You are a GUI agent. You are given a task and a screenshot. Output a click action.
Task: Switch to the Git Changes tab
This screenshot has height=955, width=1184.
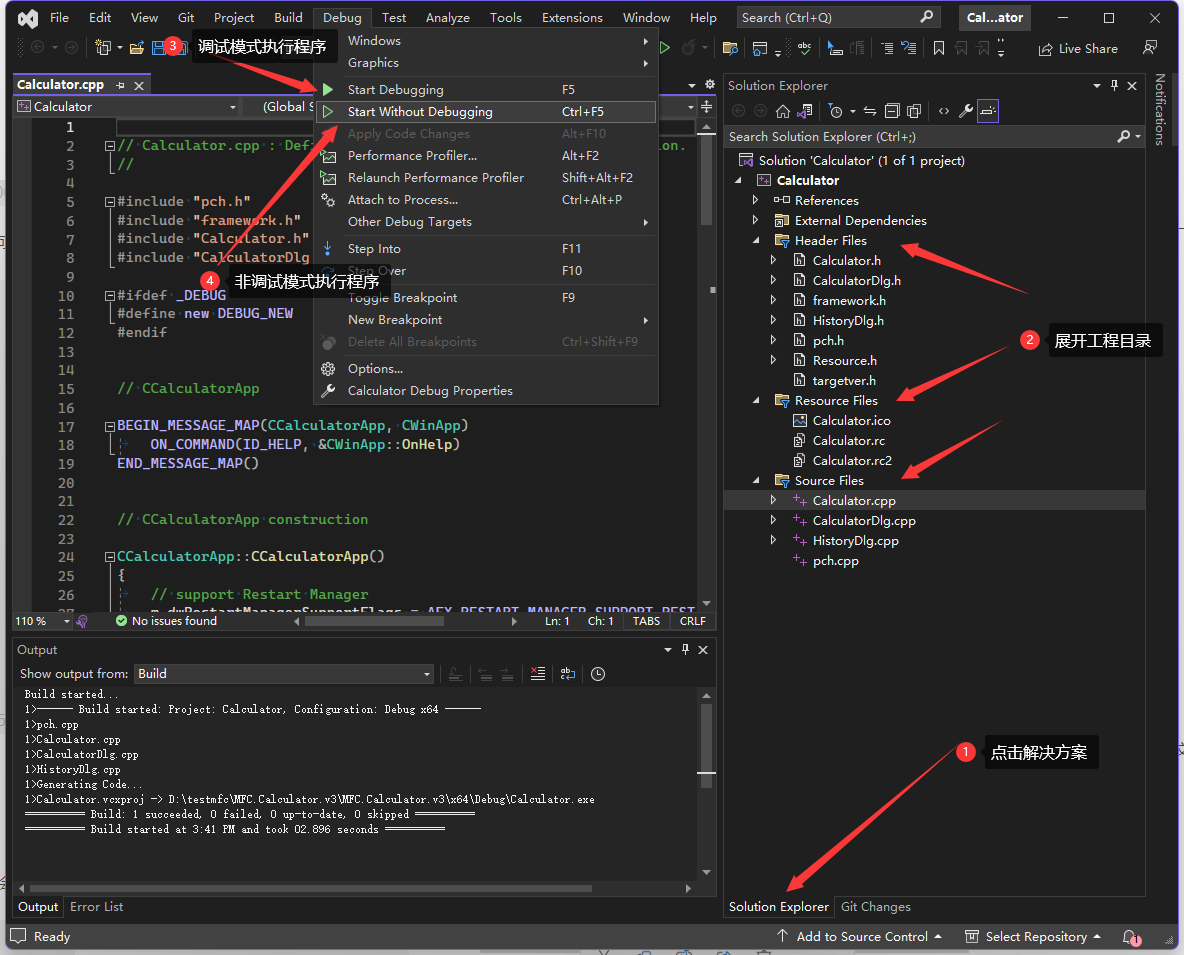(x=875, y=907)
